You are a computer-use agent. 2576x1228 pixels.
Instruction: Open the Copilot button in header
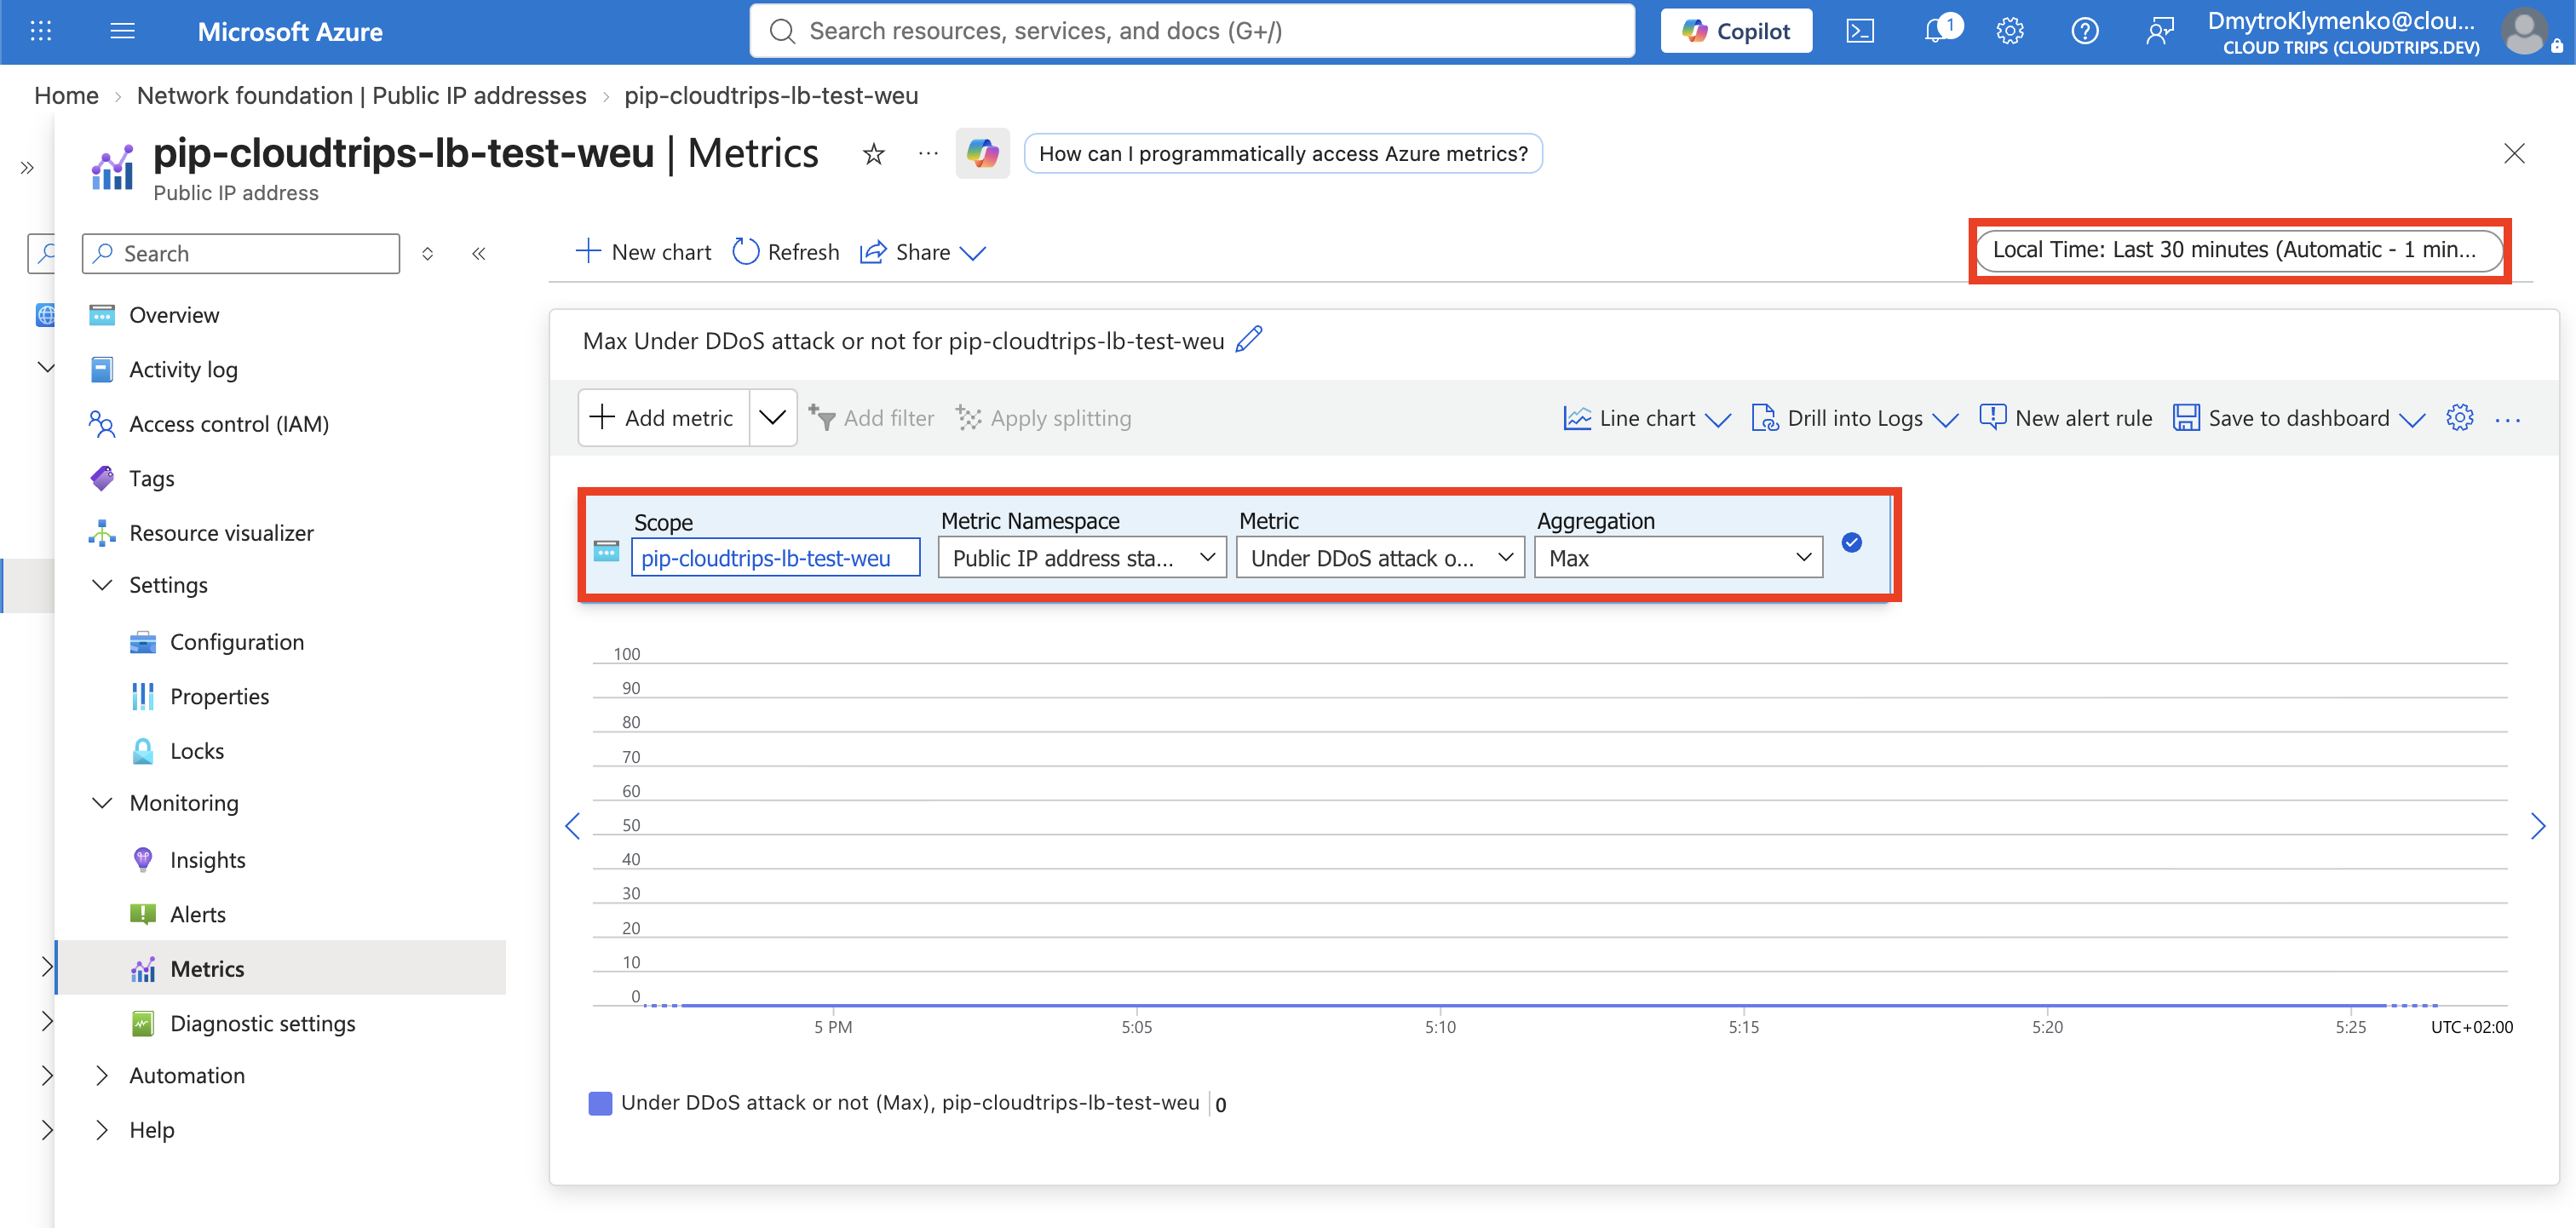(1736, 31)
